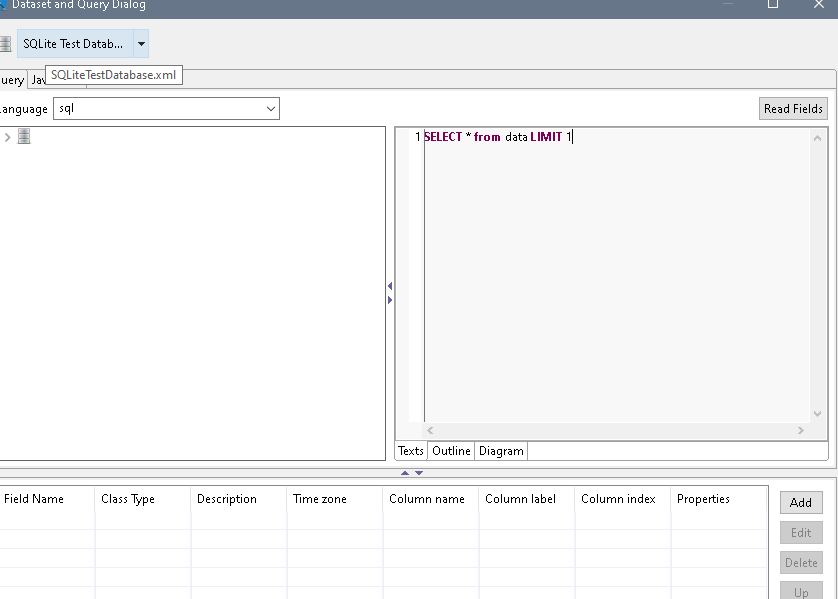
Task: Click the down-pointing sash arrow above fields table
Action: 419,473
